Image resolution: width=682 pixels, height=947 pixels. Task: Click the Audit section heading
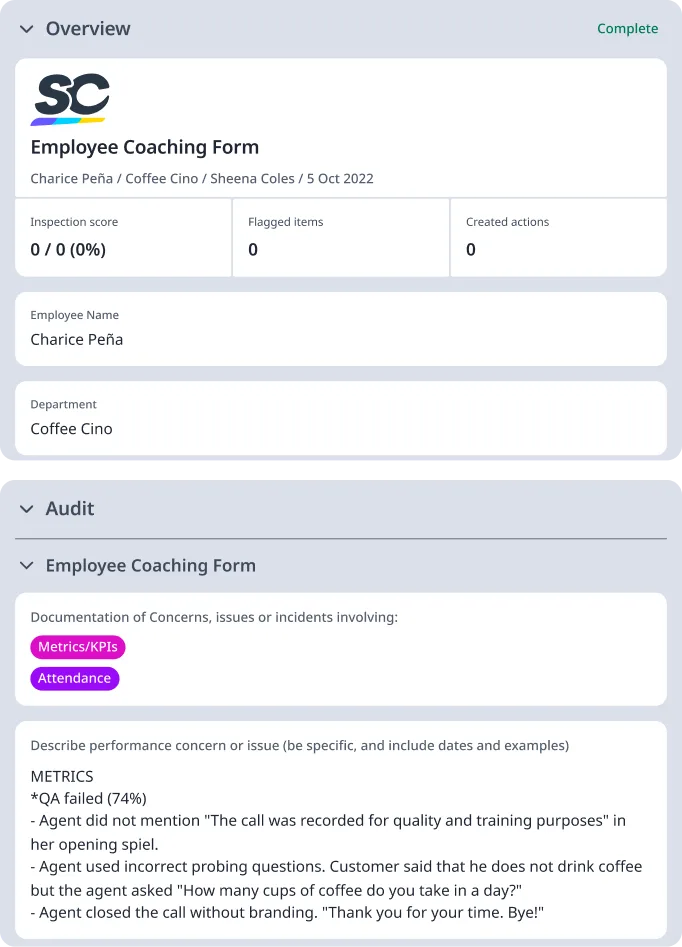coord(70,509)
